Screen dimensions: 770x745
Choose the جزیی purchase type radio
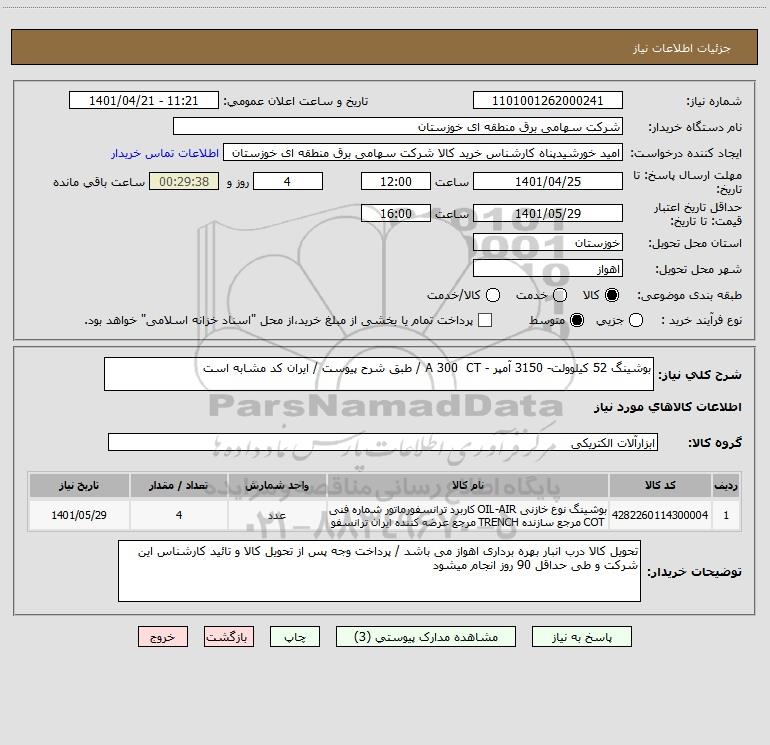click(636, 320)
